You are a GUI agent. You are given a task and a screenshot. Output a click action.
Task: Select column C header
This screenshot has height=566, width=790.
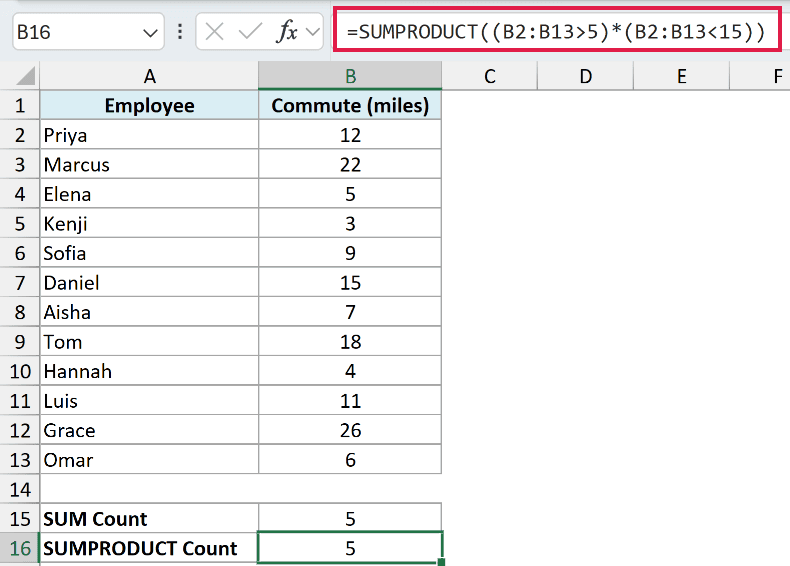[x=490, y=76]
